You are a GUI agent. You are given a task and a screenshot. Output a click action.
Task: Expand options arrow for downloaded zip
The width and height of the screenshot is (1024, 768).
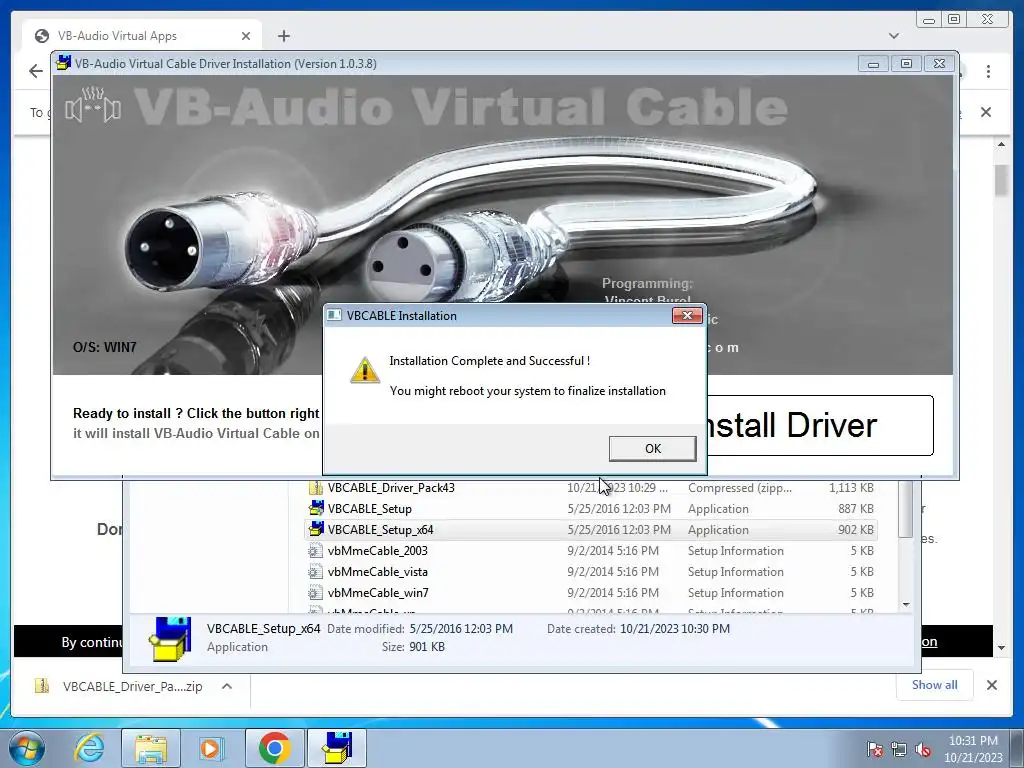point(227,686)
